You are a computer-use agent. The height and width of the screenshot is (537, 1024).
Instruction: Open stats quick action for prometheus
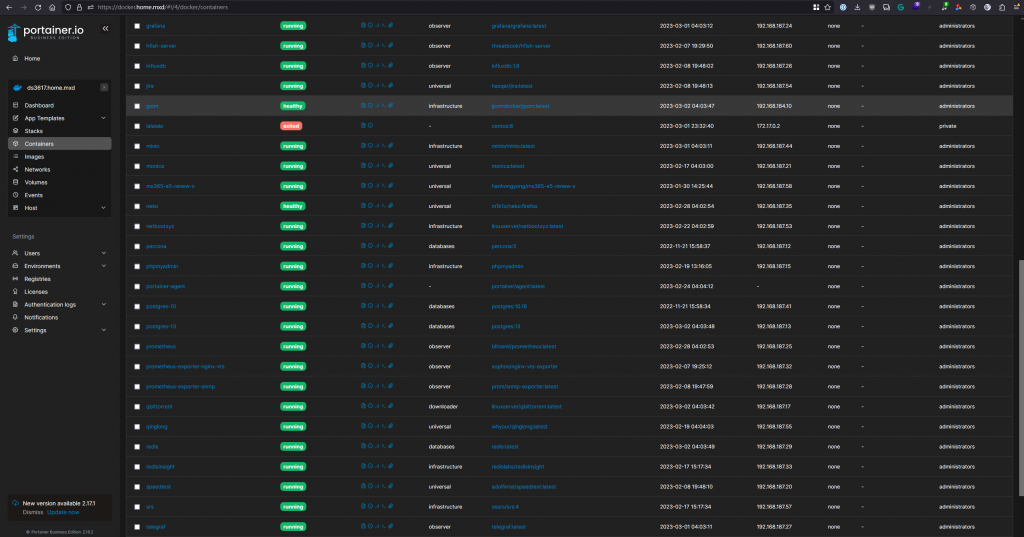(x=377, y=346)
